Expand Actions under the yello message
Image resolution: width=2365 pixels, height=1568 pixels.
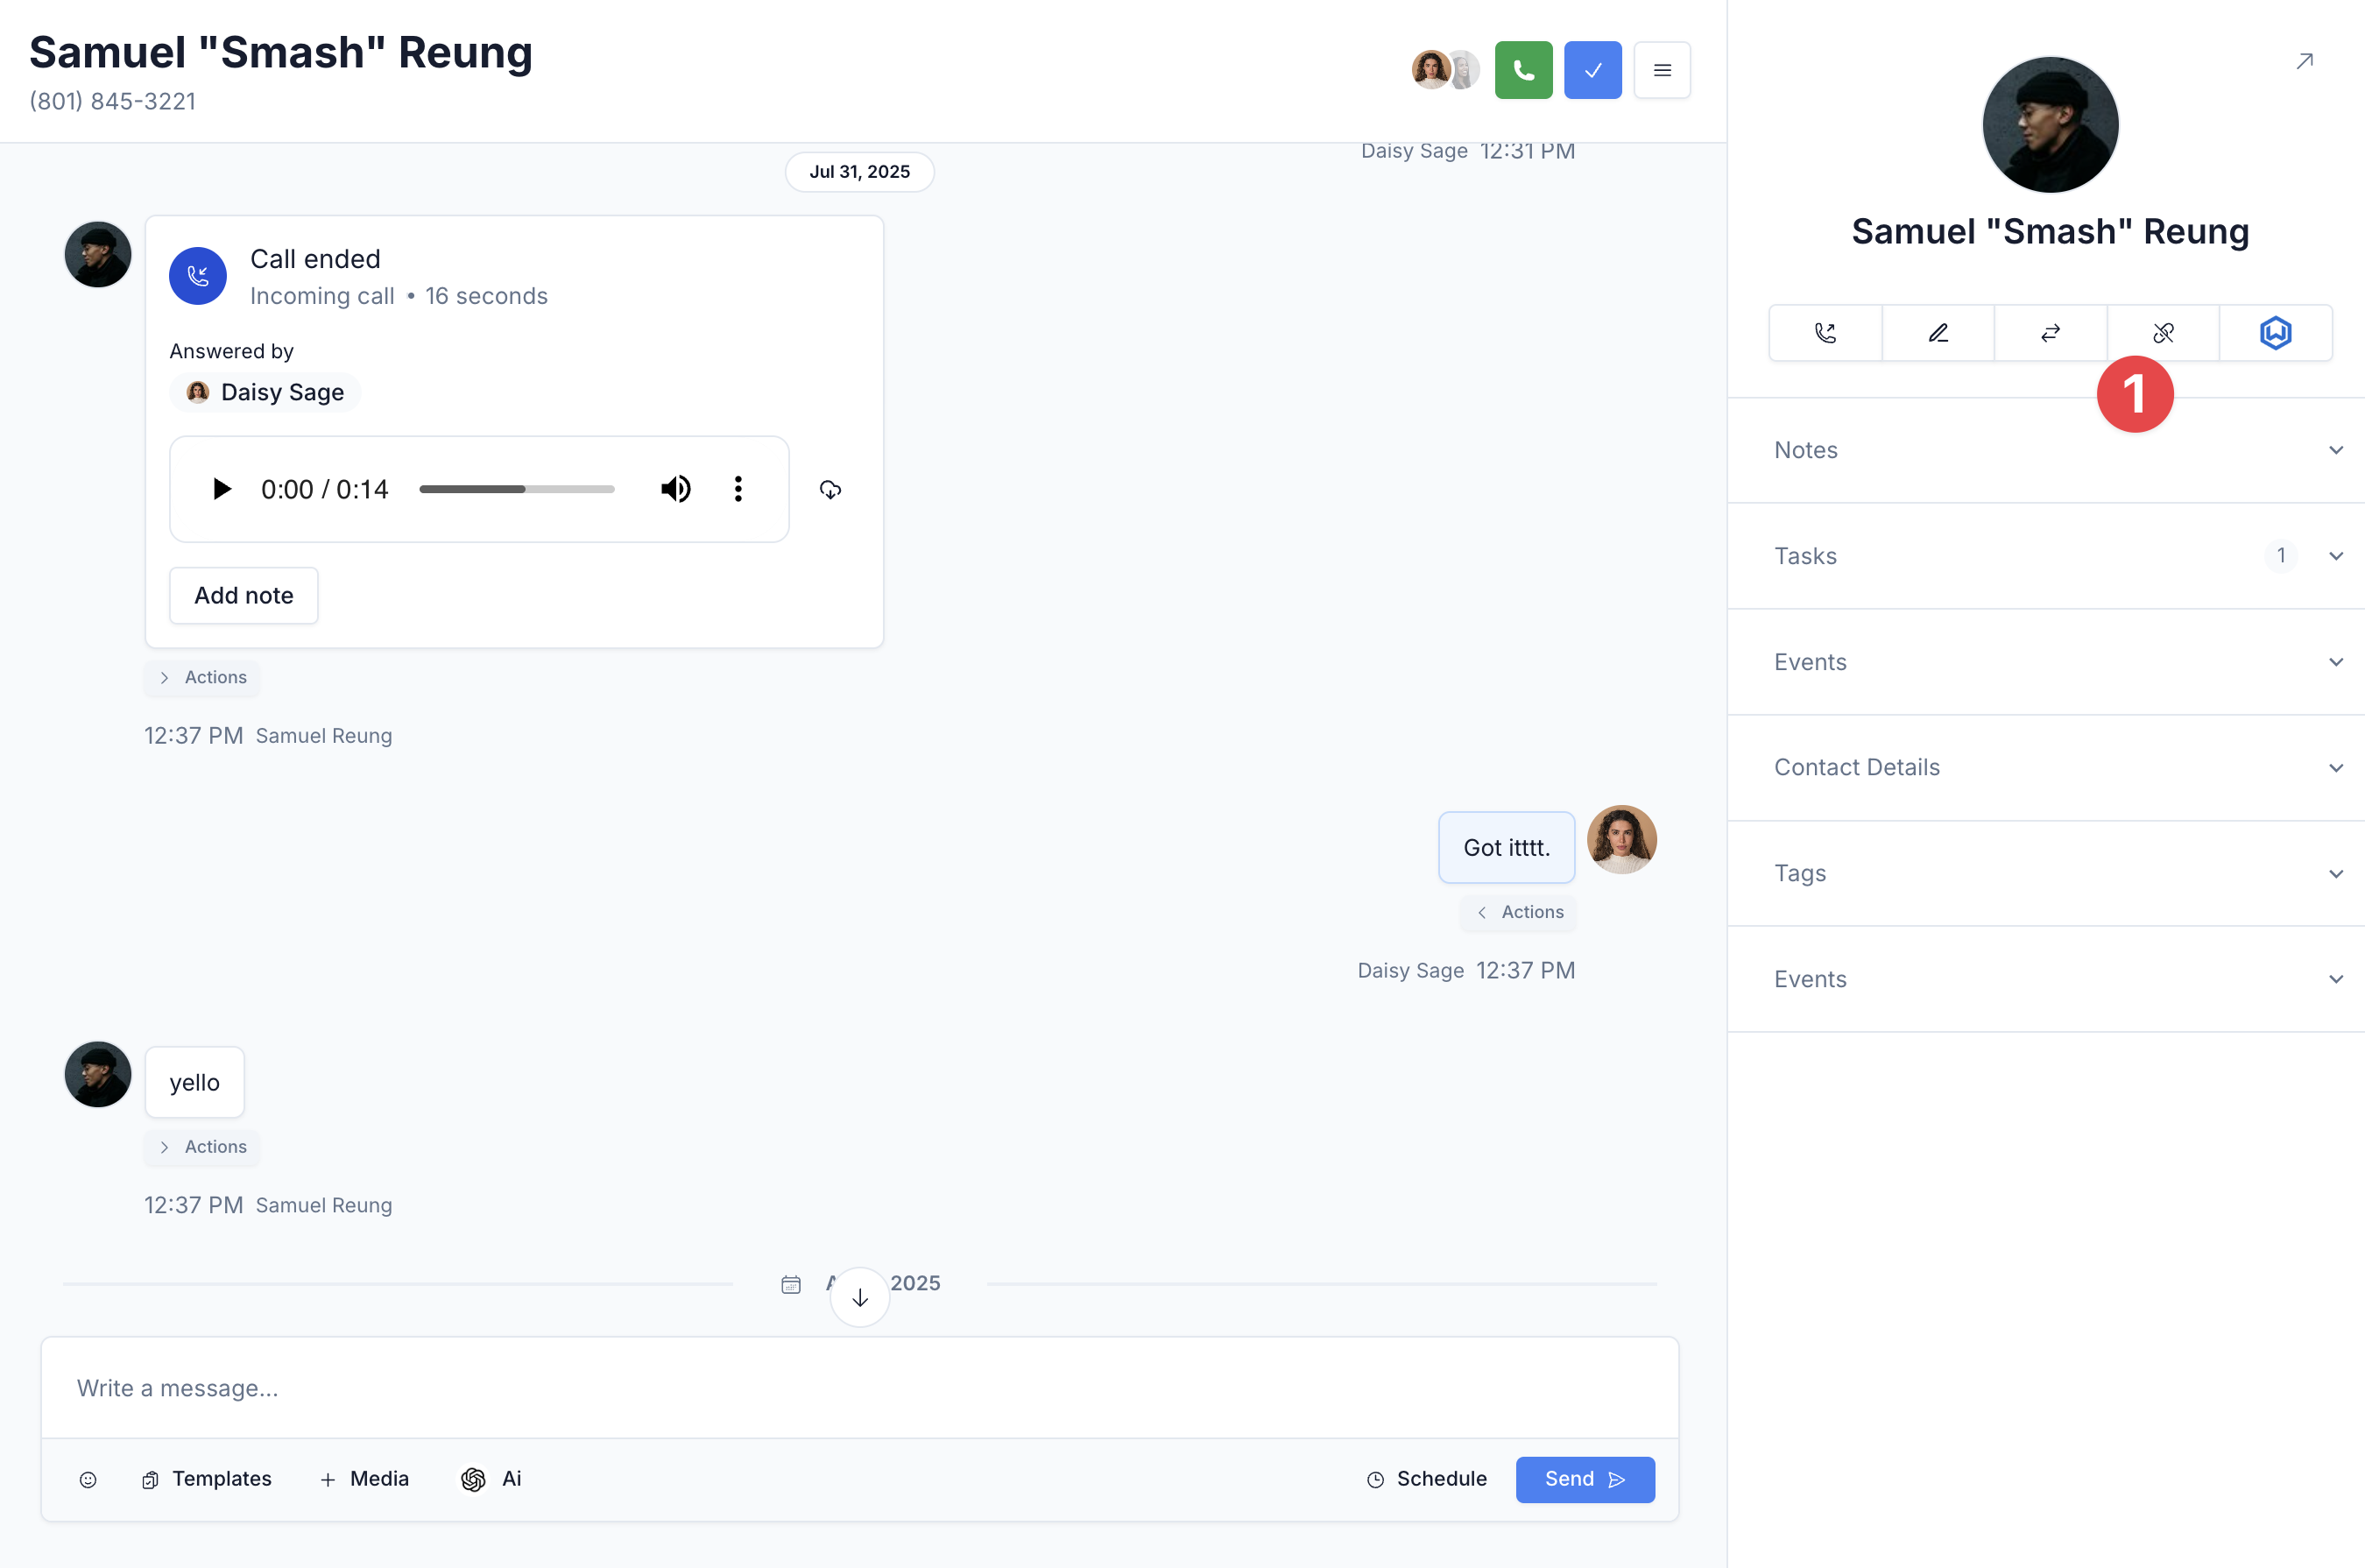click(203, 1147)
